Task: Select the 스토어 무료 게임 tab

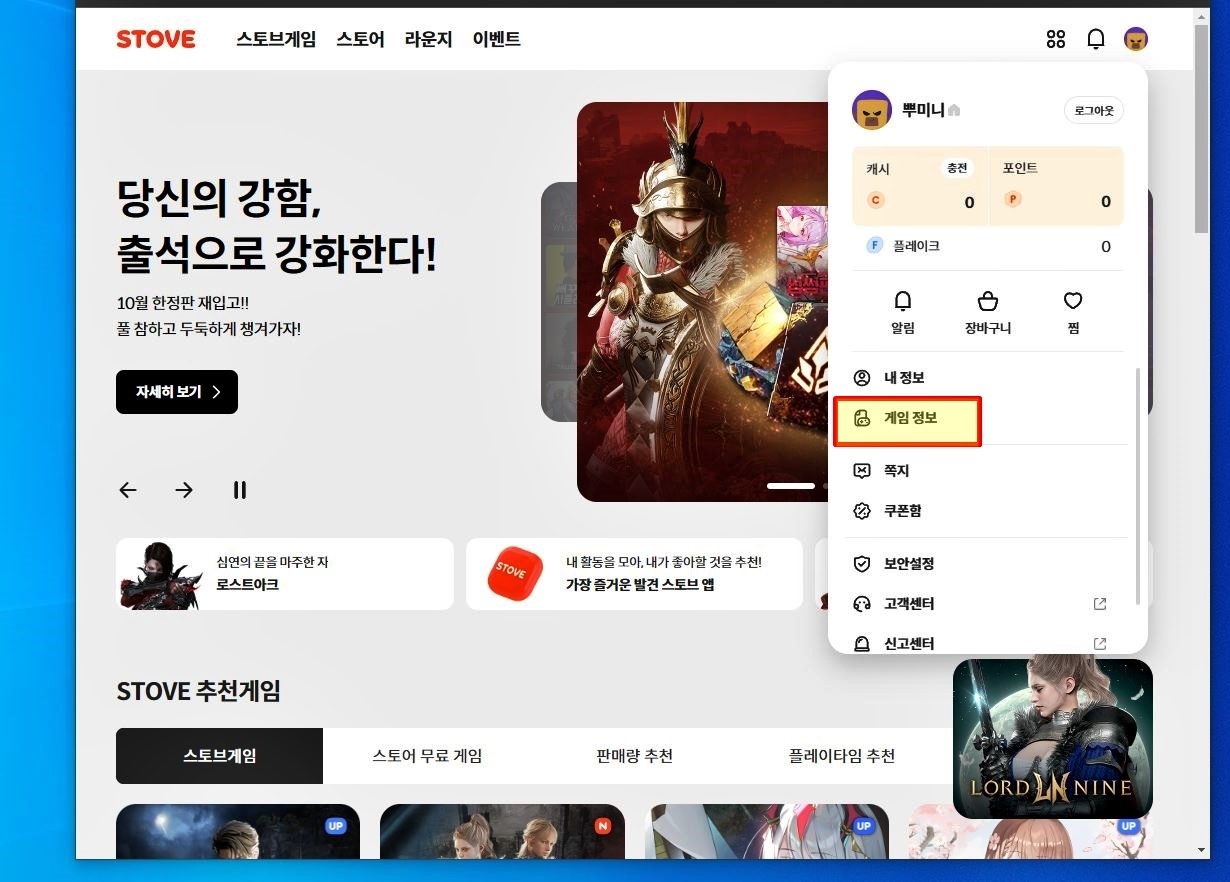Action: click(427, 756)
